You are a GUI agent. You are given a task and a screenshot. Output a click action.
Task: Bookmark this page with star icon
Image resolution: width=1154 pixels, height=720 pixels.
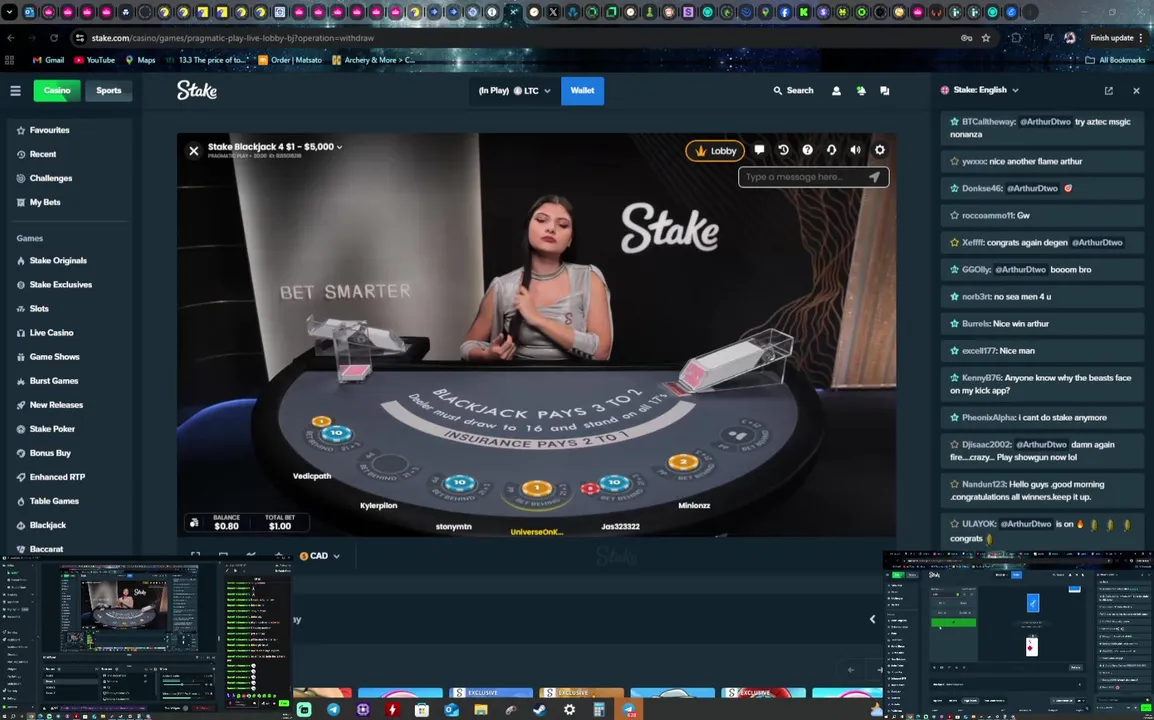point(986,38)
